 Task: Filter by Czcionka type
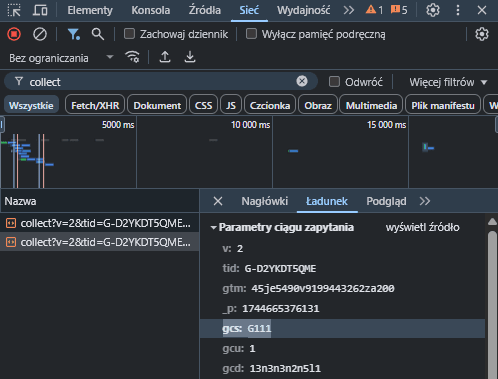270,106
